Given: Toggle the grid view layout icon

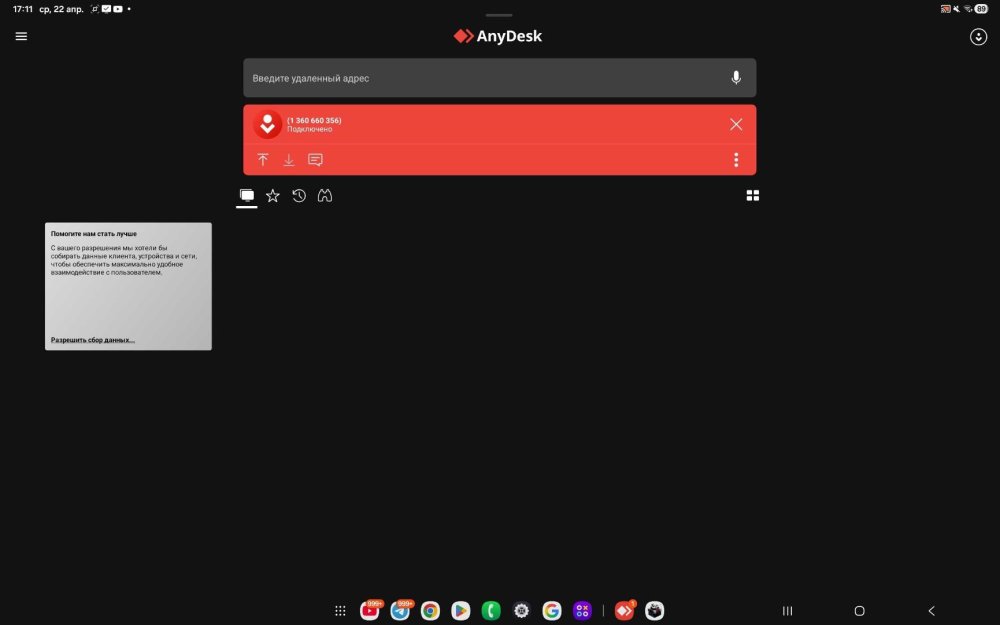Looking at the screenshot, I should (x=753, y=196).
